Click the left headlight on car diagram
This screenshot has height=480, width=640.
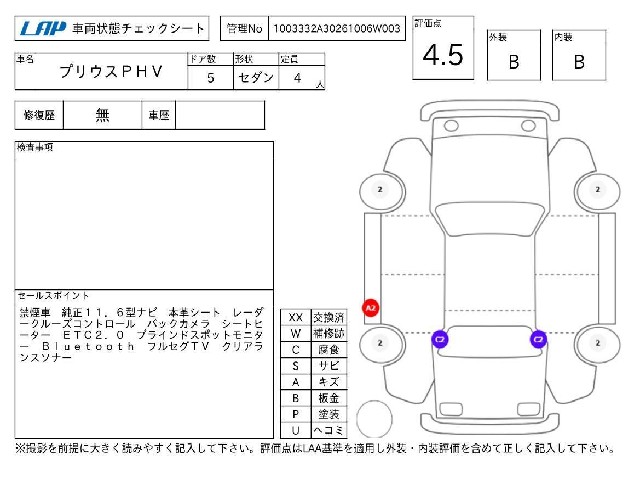click(x=451, y=125)
